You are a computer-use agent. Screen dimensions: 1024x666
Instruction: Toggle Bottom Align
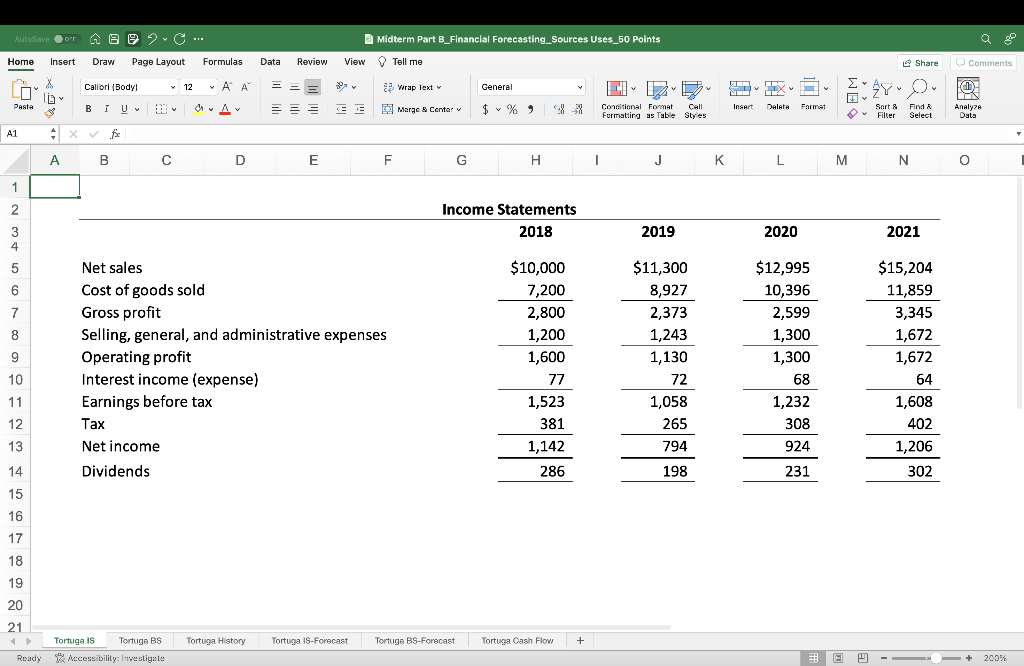(x=313, y=87)
